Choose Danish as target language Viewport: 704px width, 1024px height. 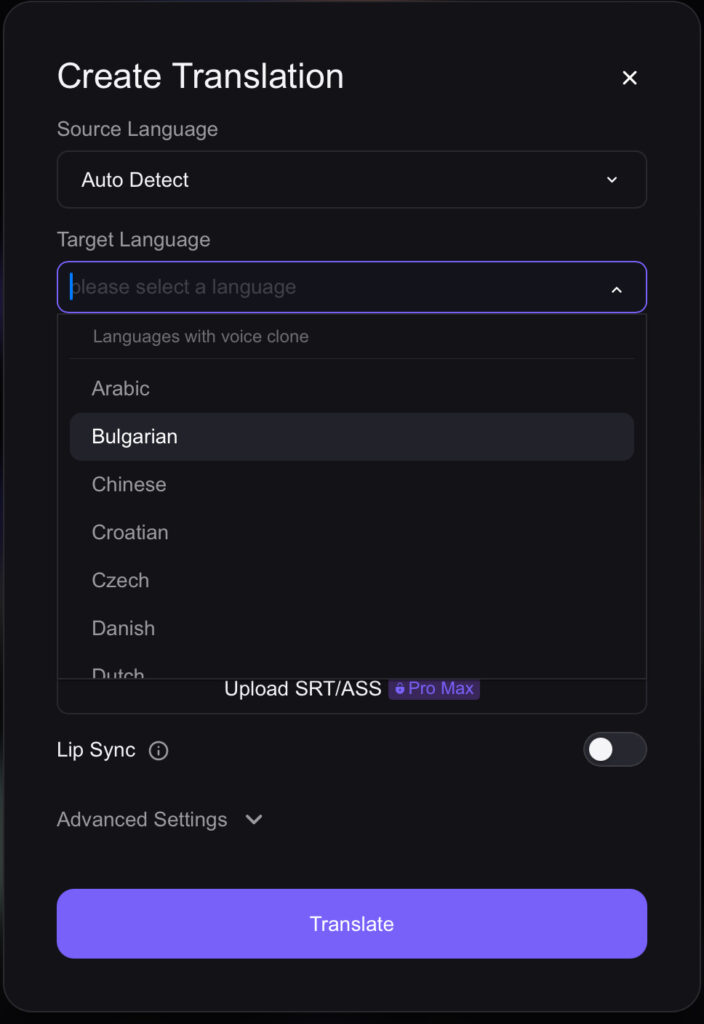pos(123,628)
